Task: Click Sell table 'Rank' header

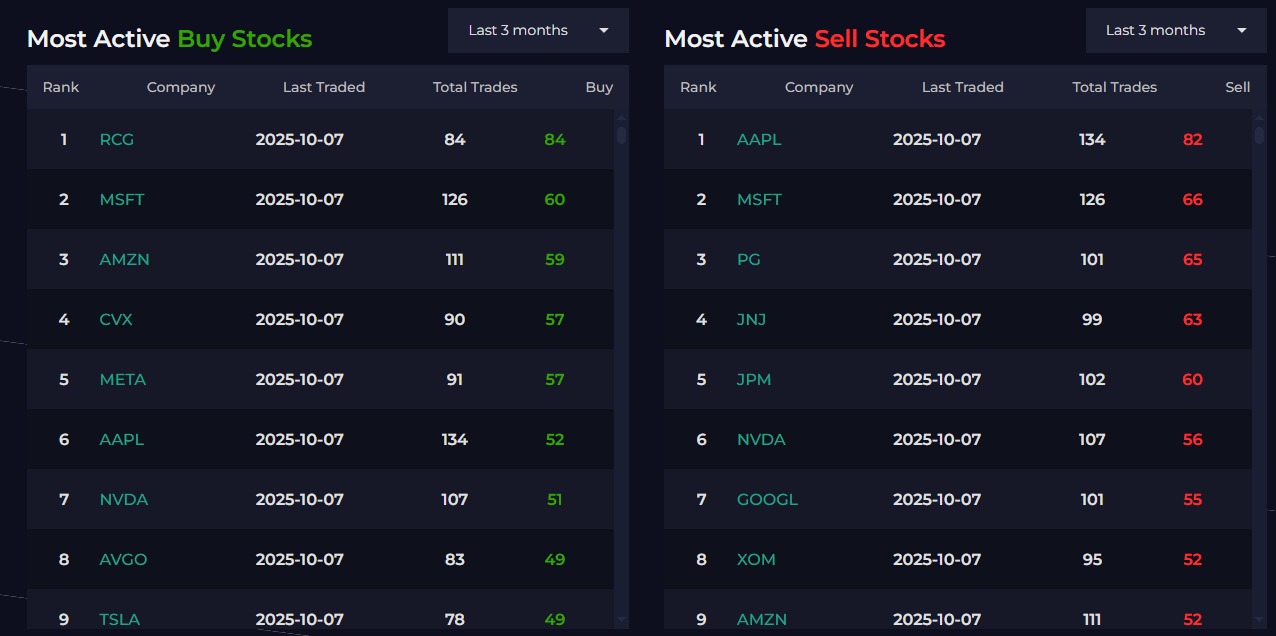Action: point(698,87)
